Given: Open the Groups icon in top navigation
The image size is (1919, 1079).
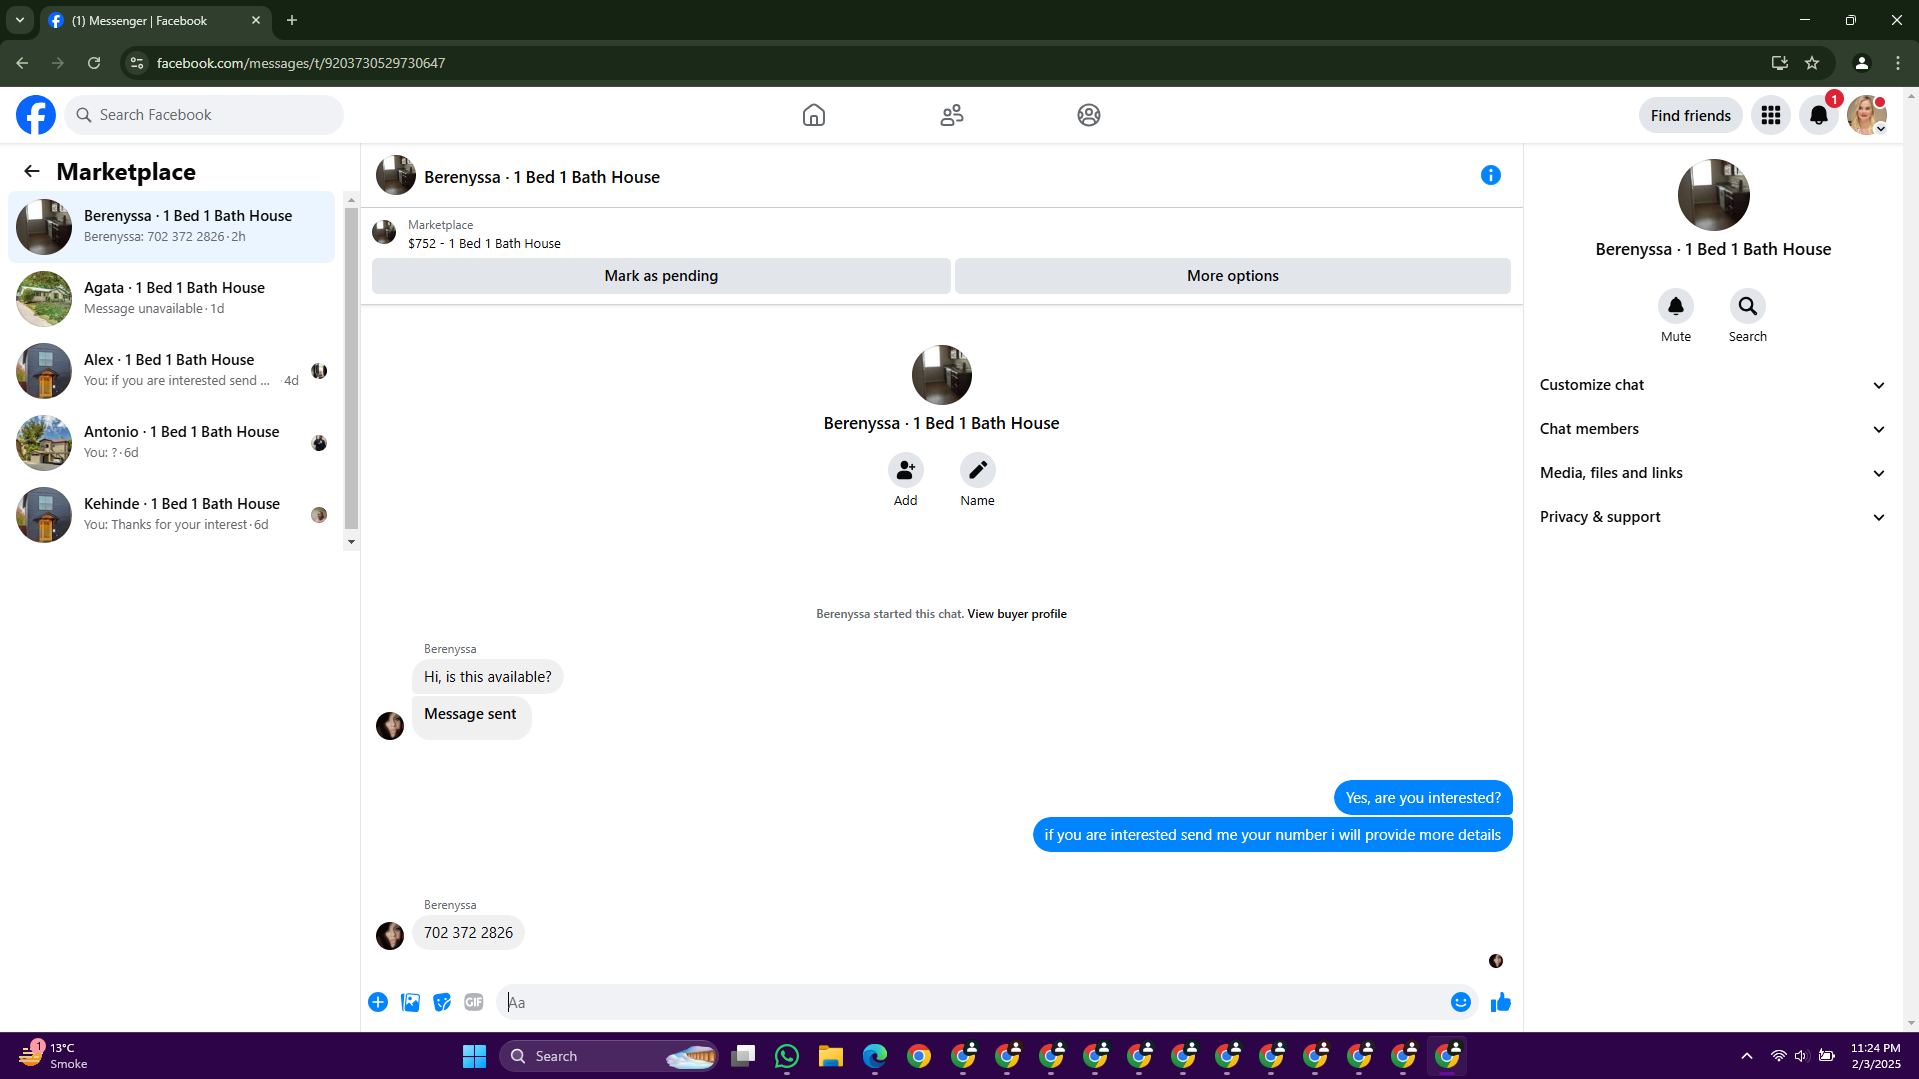Looking at the screenshot, I should [x=1089, y=115].
